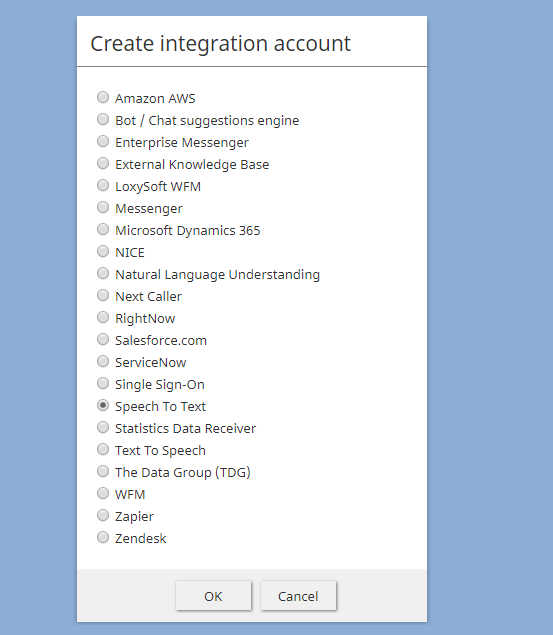The width and height of the screenshot is (553, 635).
Task: Pick the Text To Speech radio button
Action: (x=103, y=449)
